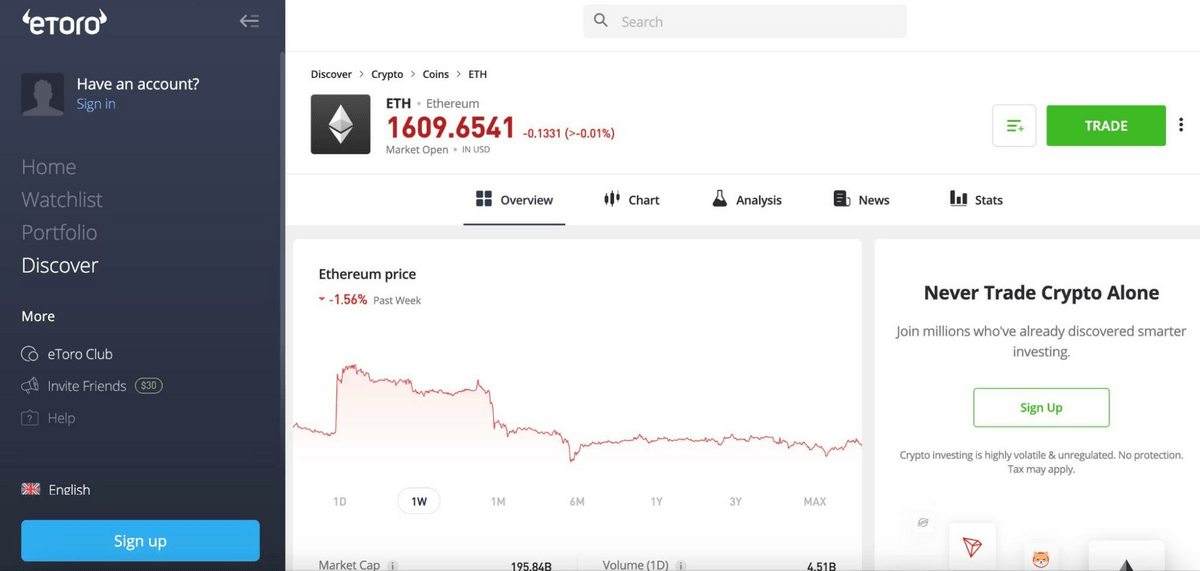Image resolution: width=1200 pixels, height=571 pixels.
Task: Click the UK flag language icon
Action: pyautogui.click(x=31, y=489)
